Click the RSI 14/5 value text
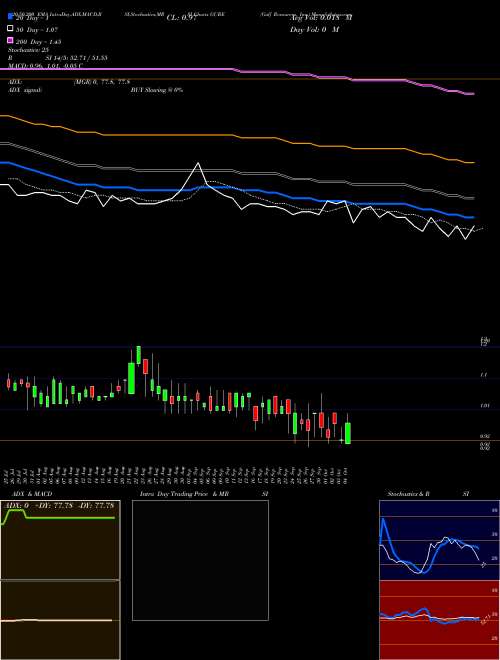 [x=77, y=58]
